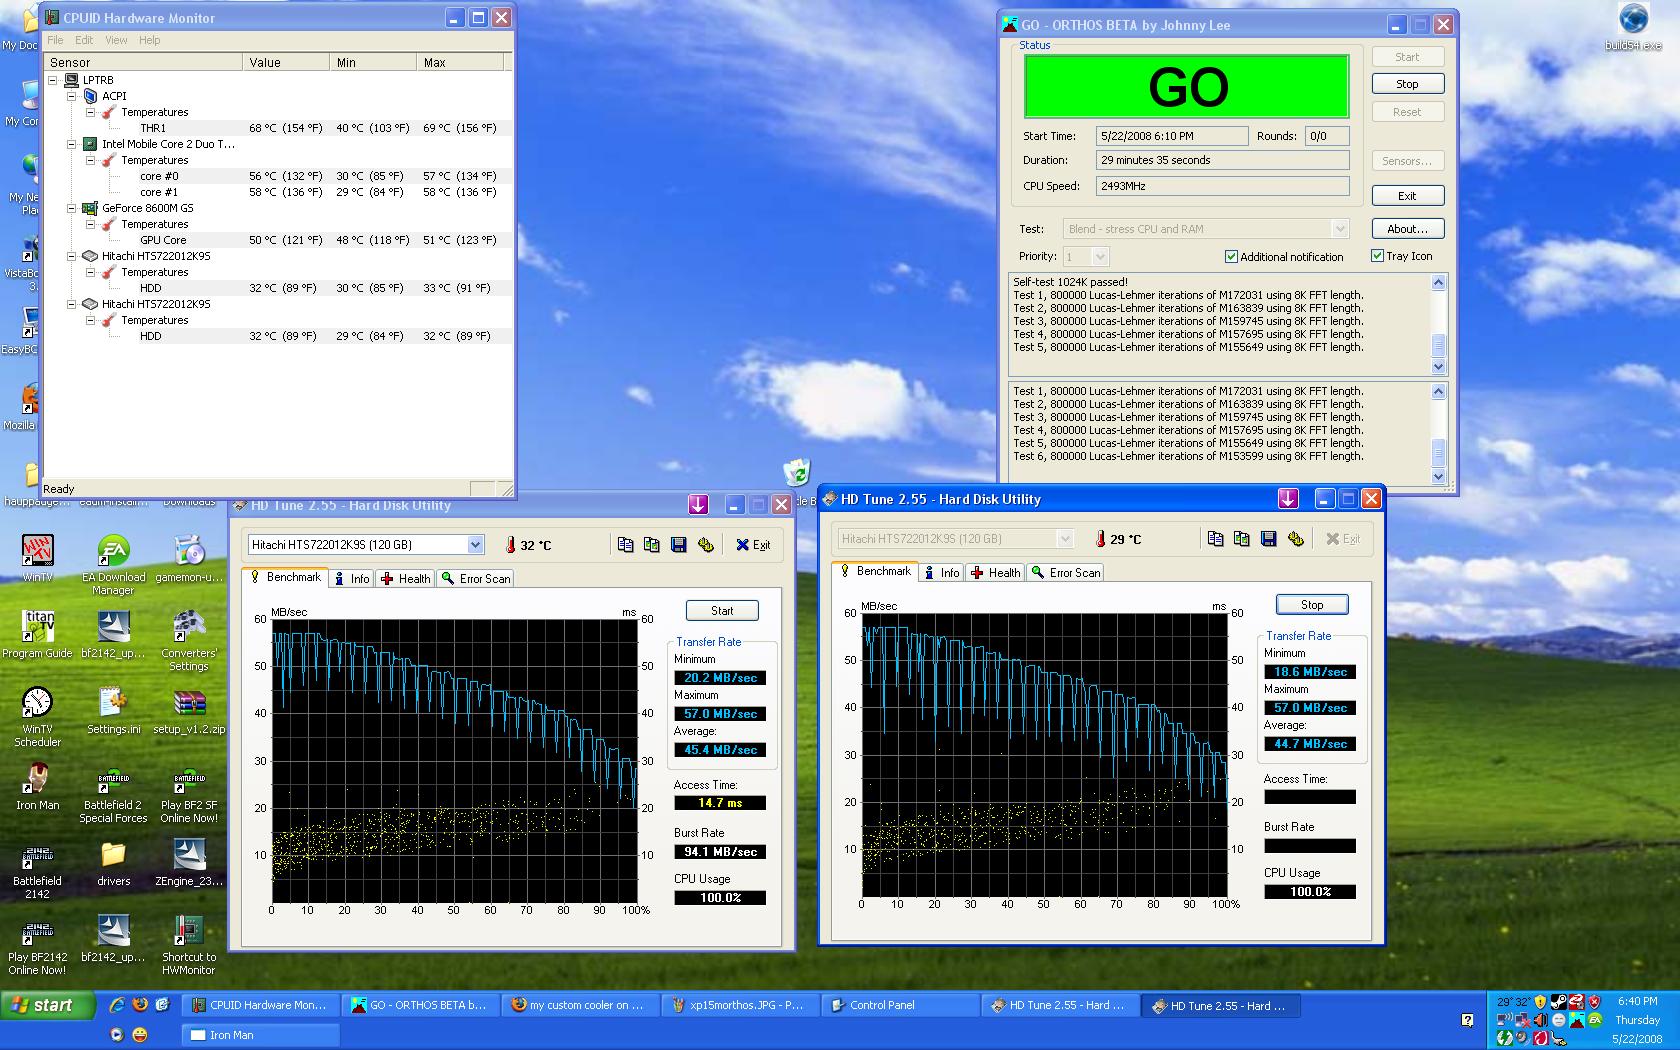The width and height of the screenshot is (1680, 1050).
Task: Open drive dropdown in right HD Tune window
Action: (1065, 539)
